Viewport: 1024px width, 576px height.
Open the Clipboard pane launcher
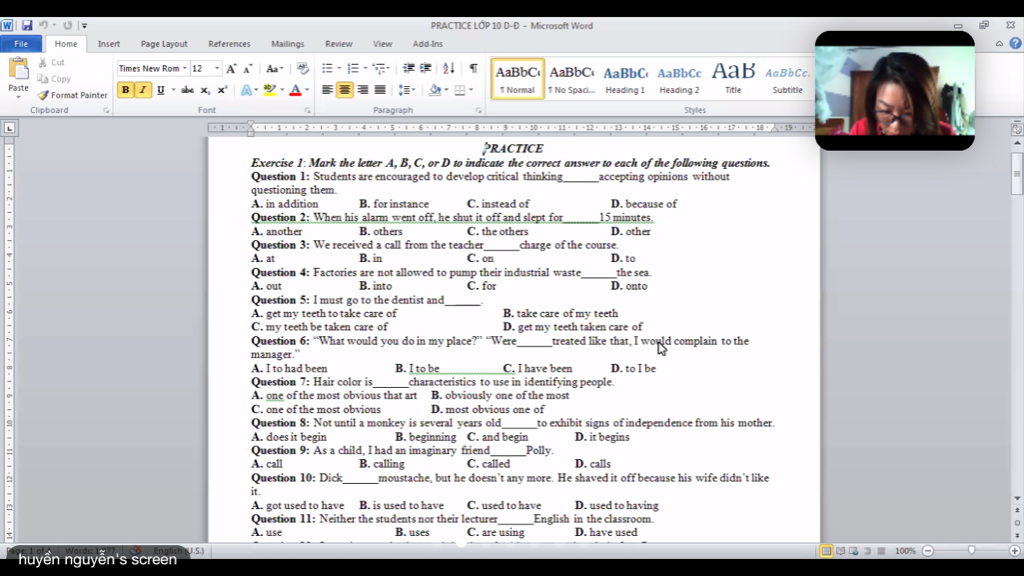click(x=106, y=111)
